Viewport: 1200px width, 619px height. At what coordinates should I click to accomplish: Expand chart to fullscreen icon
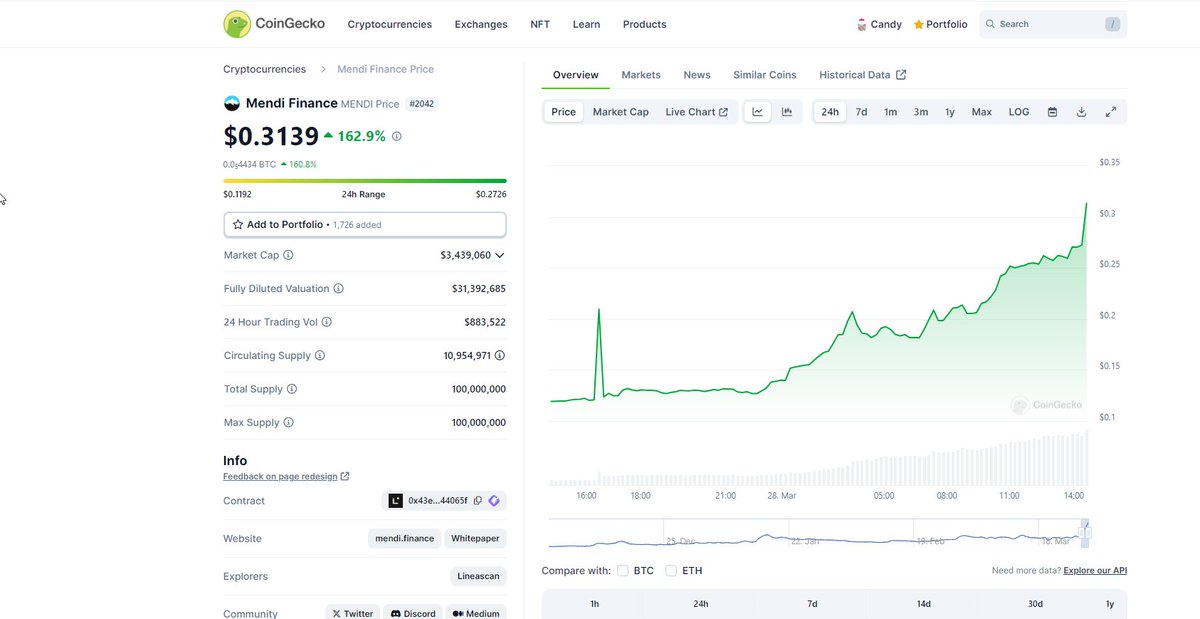click(x=1110, y=112)
